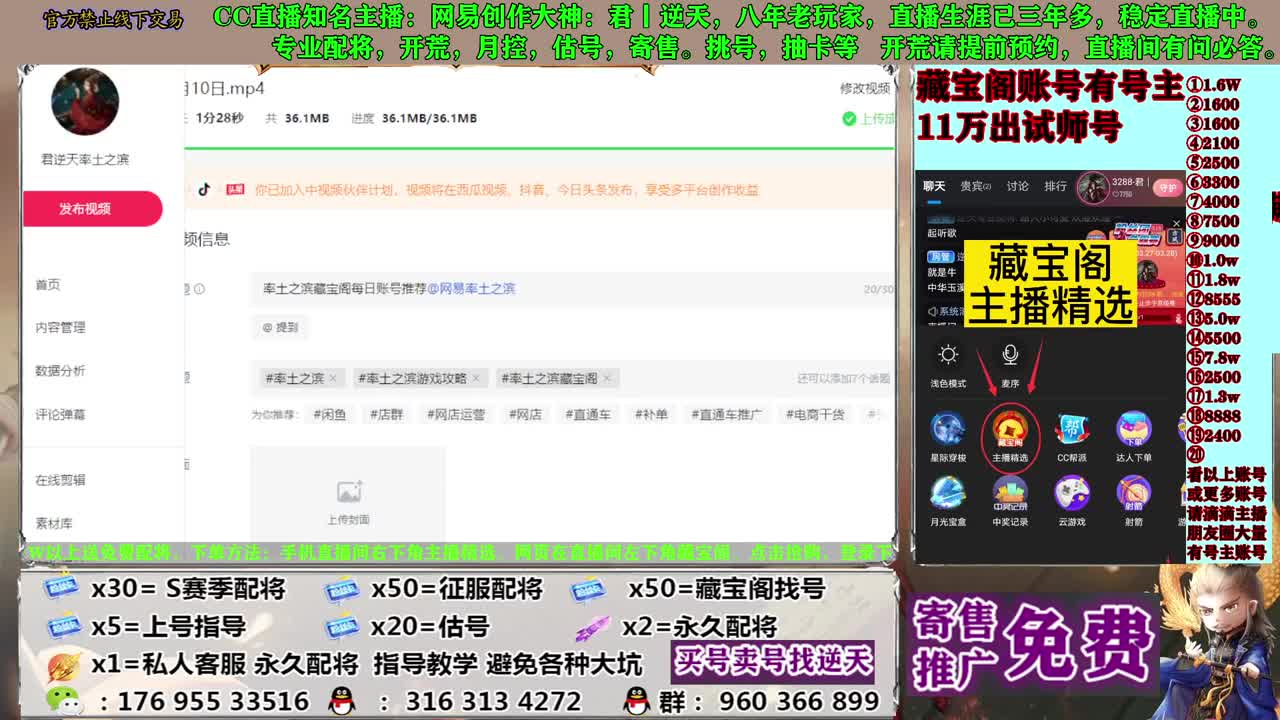The height and width of the screenshot is (720, 1280).
Task: Click the hashtag topic input field
Action: coord(572,378)
